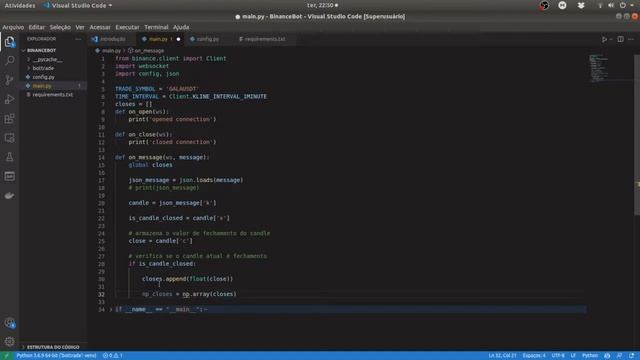Viewport: 640px width, 360px height.
Task: Split the editor to the right
Action: coord(620,39)
